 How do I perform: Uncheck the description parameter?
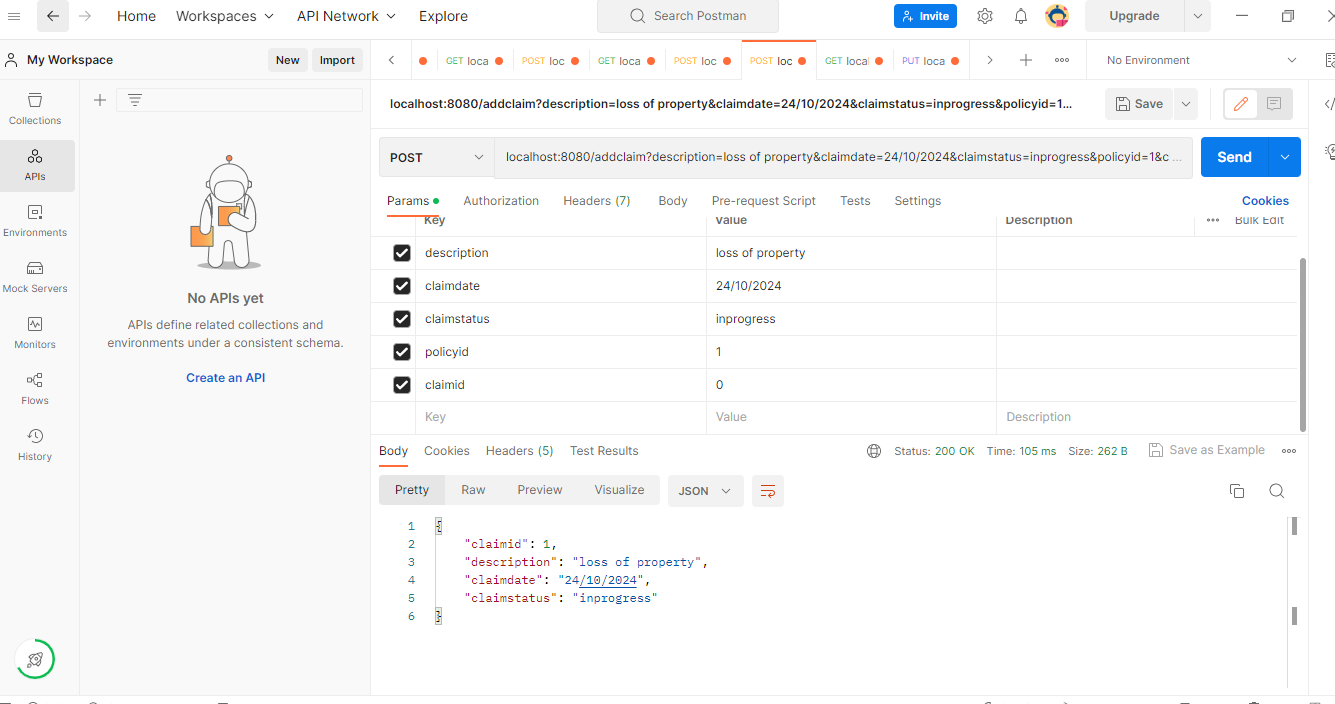[402, 253]
